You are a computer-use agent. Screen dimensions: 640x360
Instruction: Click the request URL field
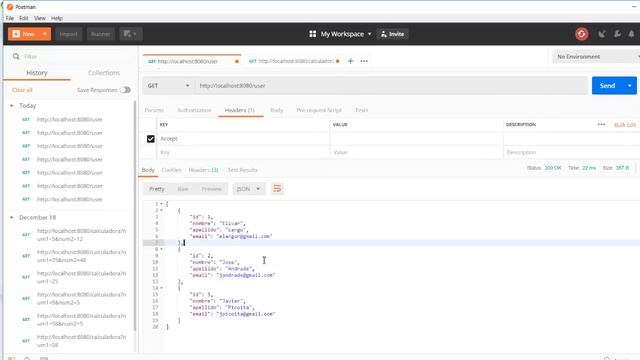click(391, 86)
